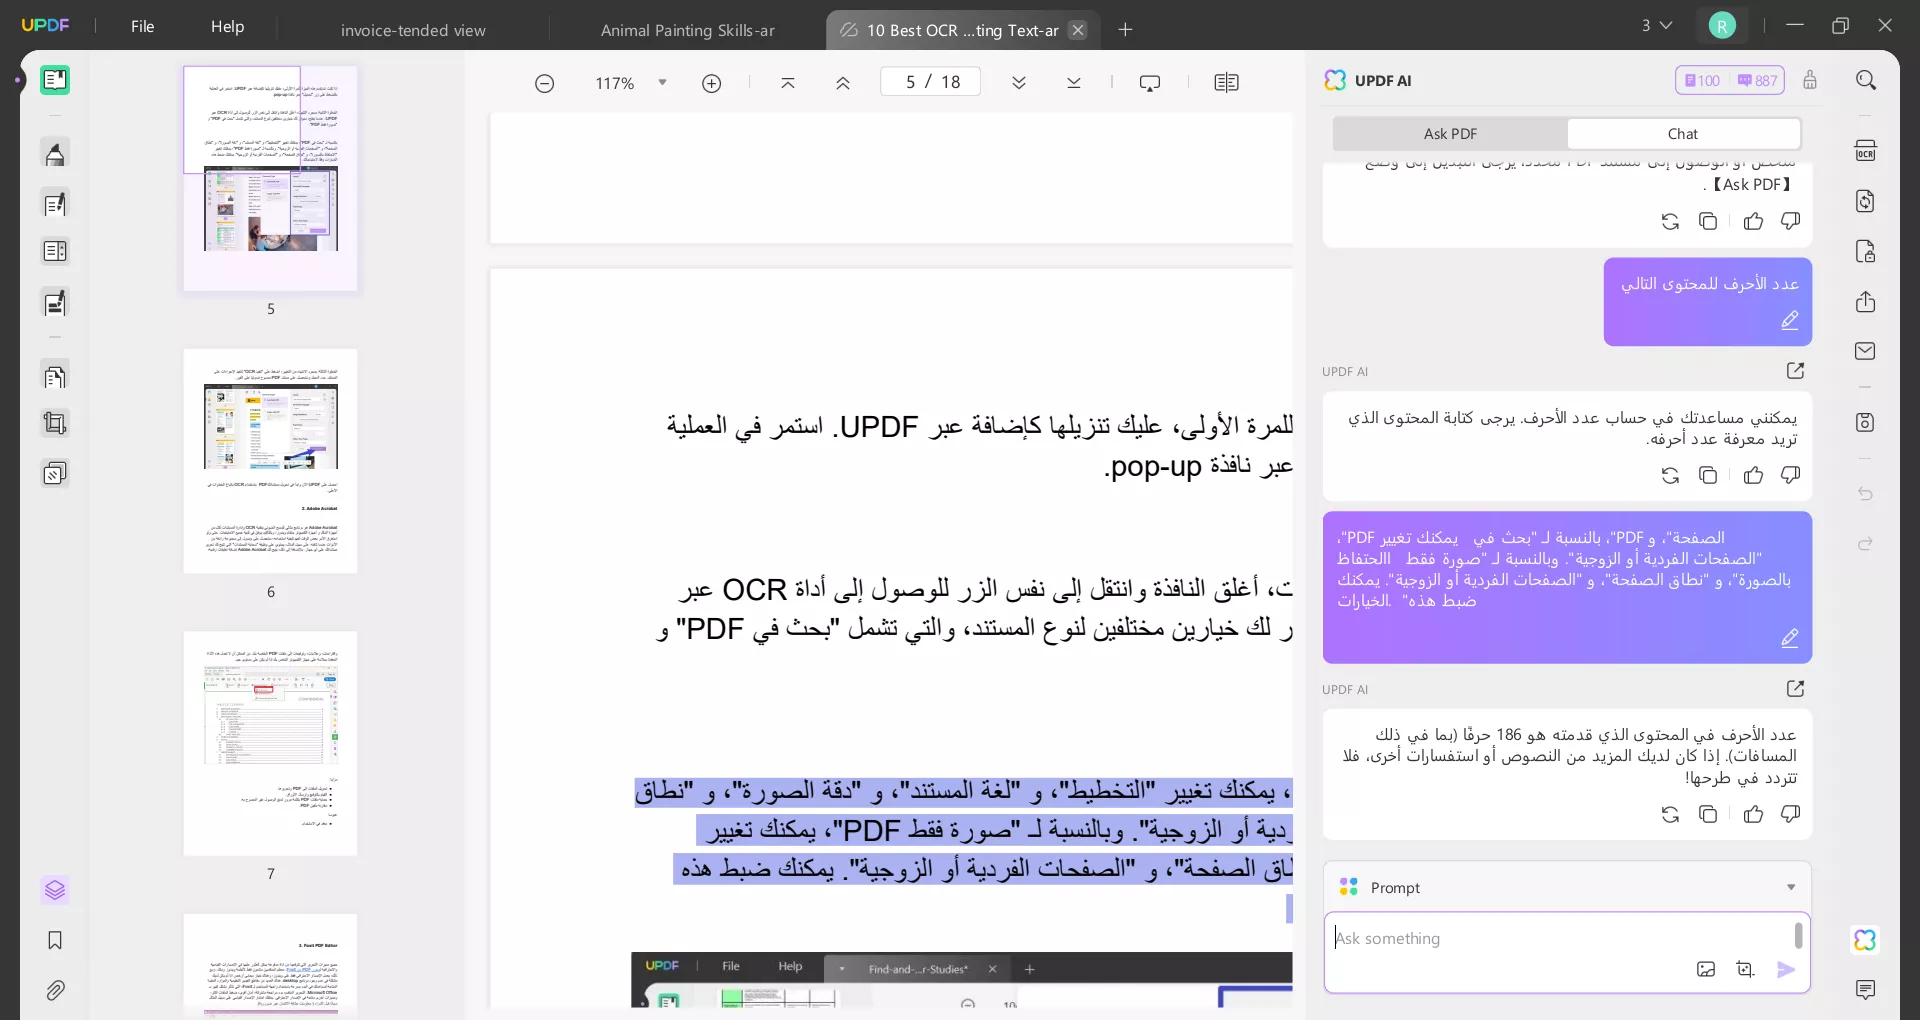Copy the AI response about character count
The image size is (1920, 1020).
coord(1708,815)
